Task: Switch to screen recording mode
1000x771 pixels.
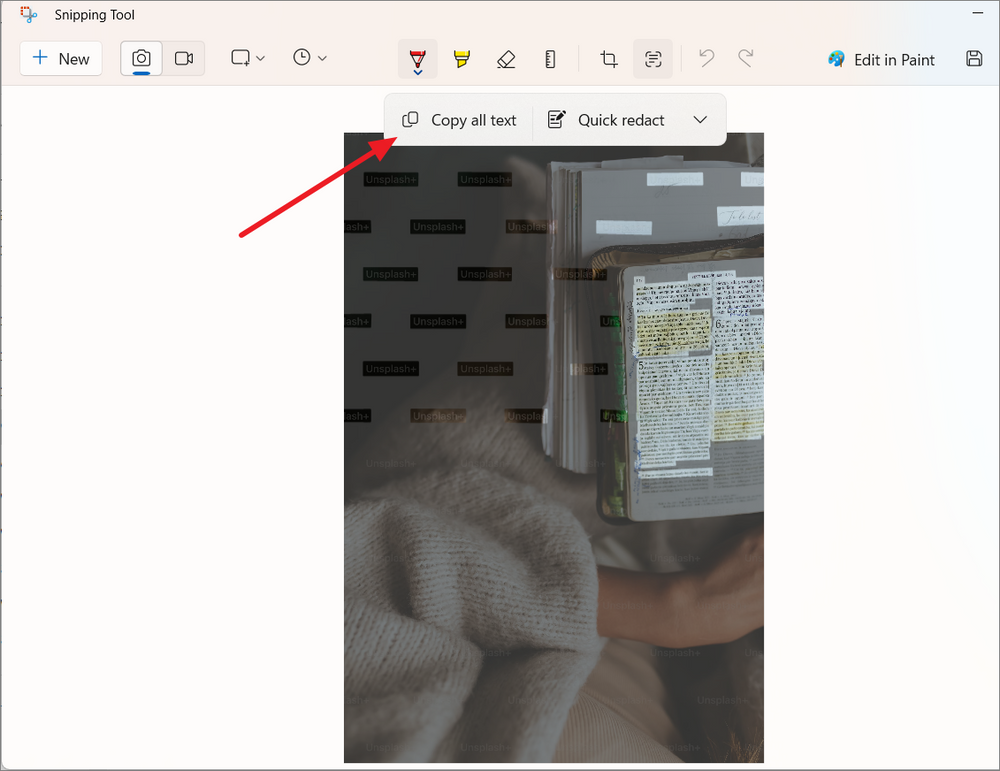Action: (184, 58)
